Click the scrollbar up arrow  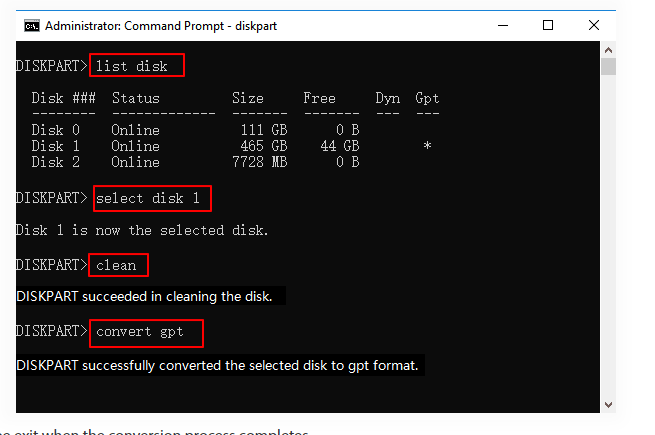coord(608,50)
